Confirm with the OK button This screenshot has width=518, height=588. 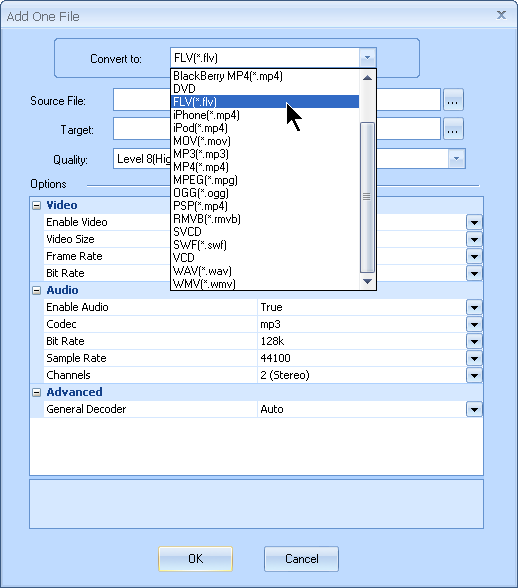coord(195,559)
